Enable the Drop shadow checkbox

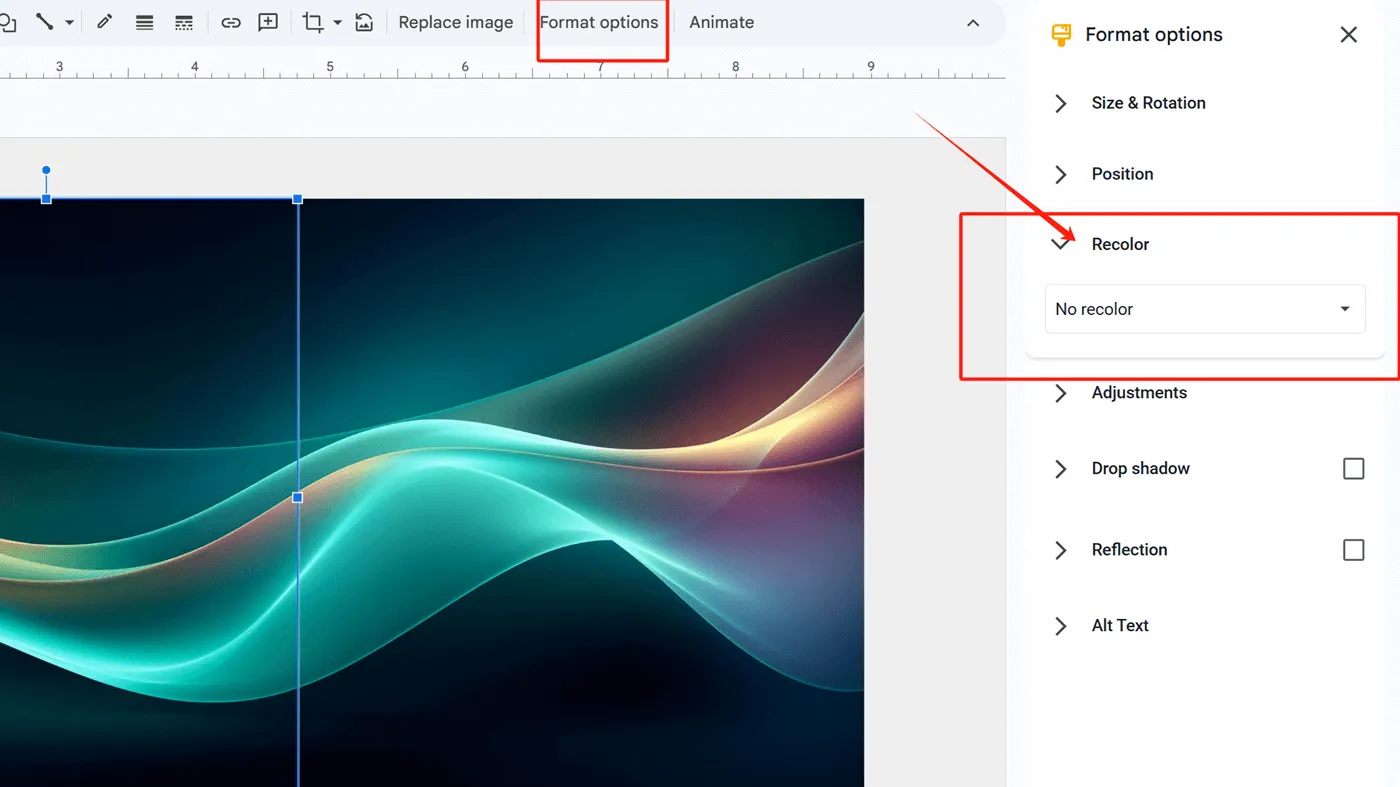pos(1353,469)
